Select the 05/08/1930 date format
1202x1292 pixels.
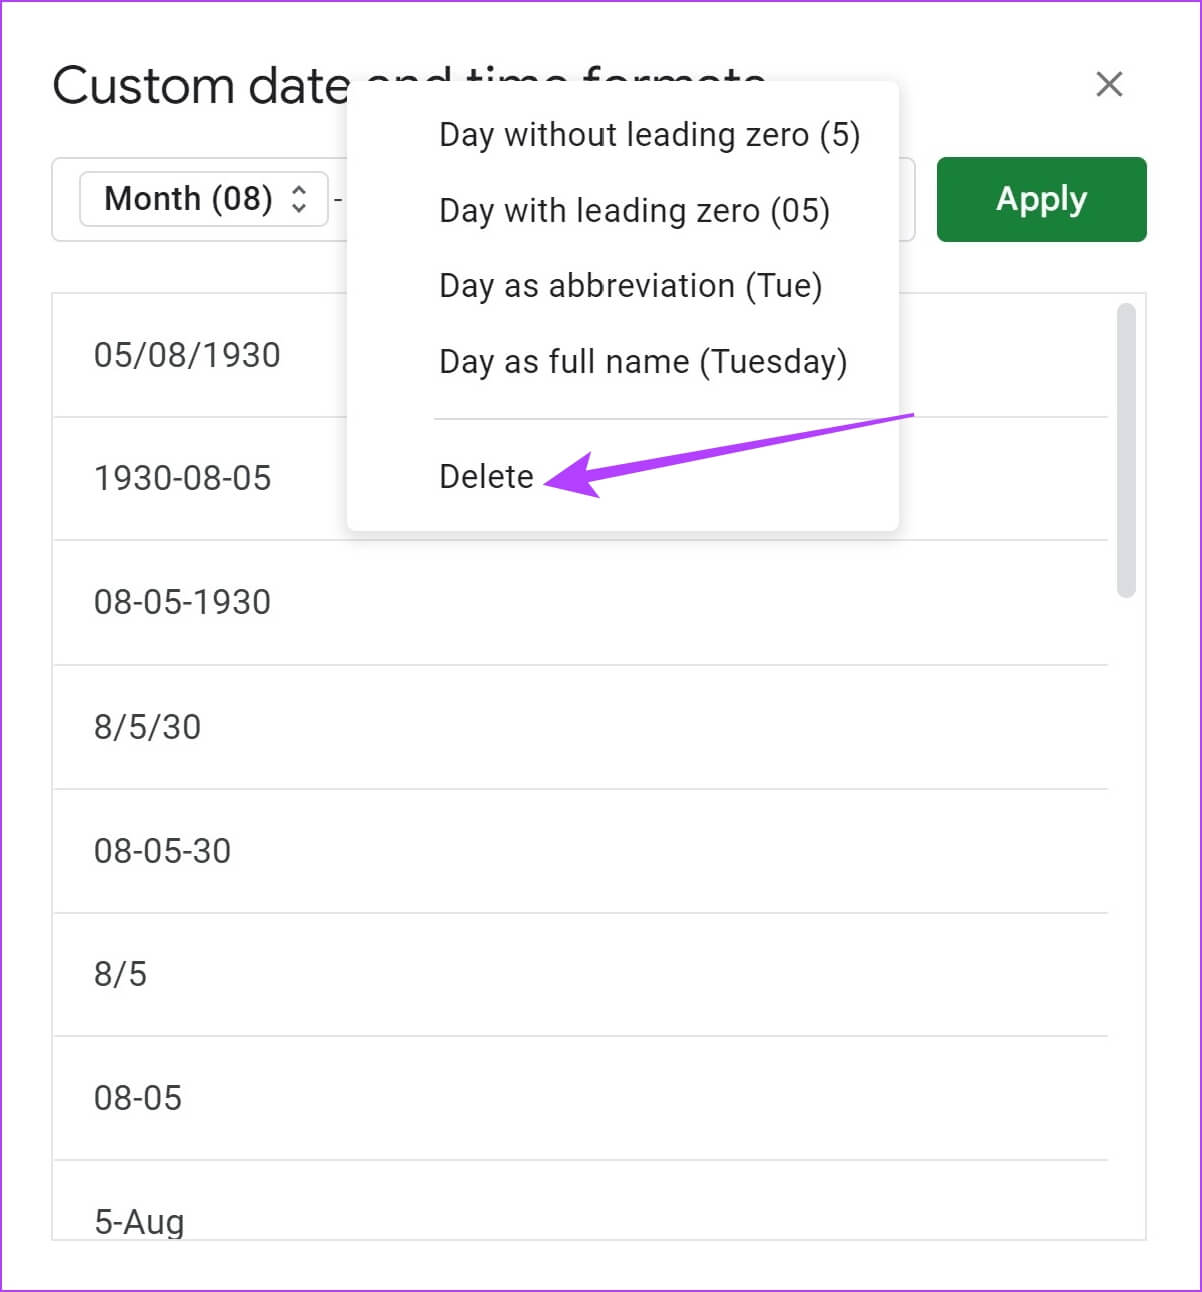pos(187,355)
